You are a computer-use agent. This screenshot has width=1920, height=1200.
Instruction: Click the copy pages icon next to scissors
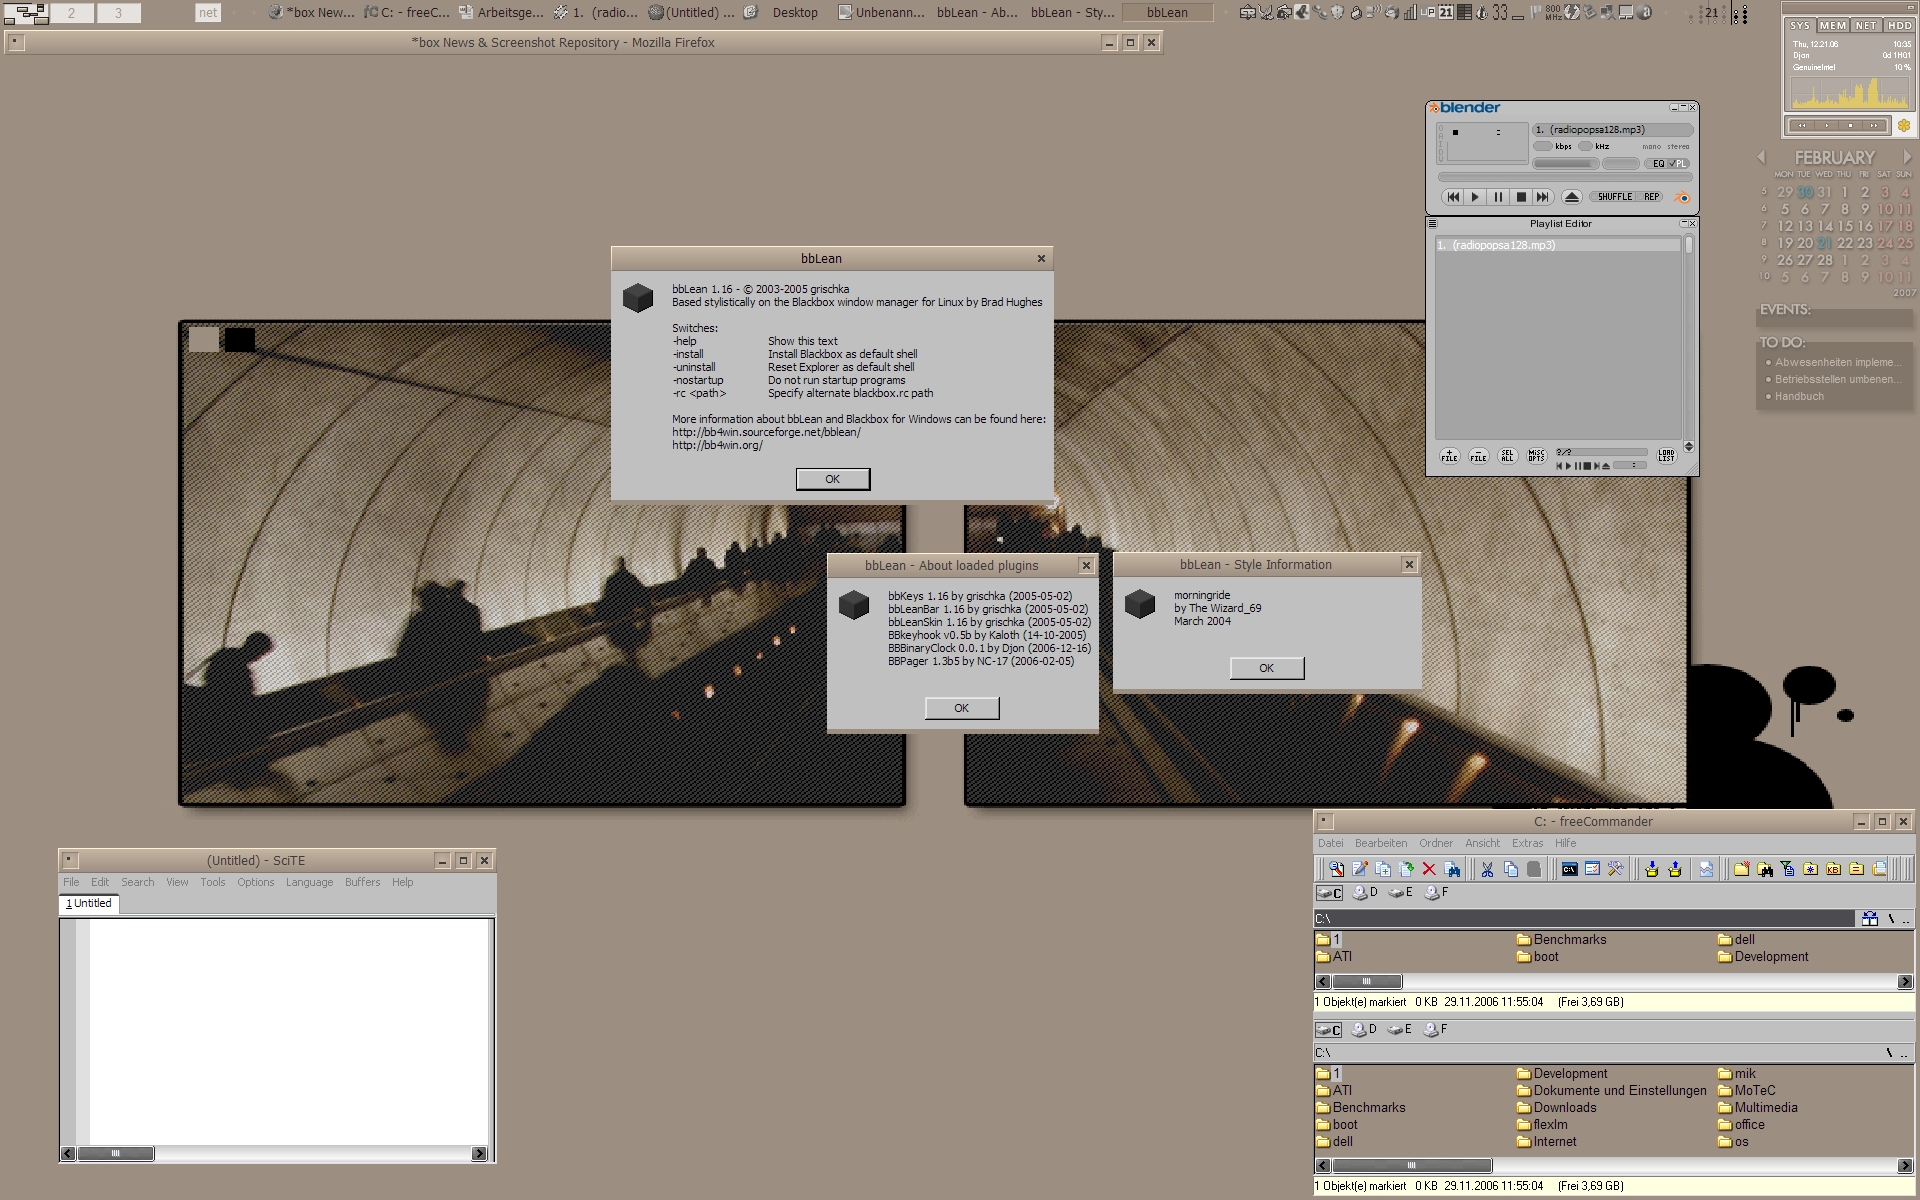pyautogui.click(x=1511, y=869)
